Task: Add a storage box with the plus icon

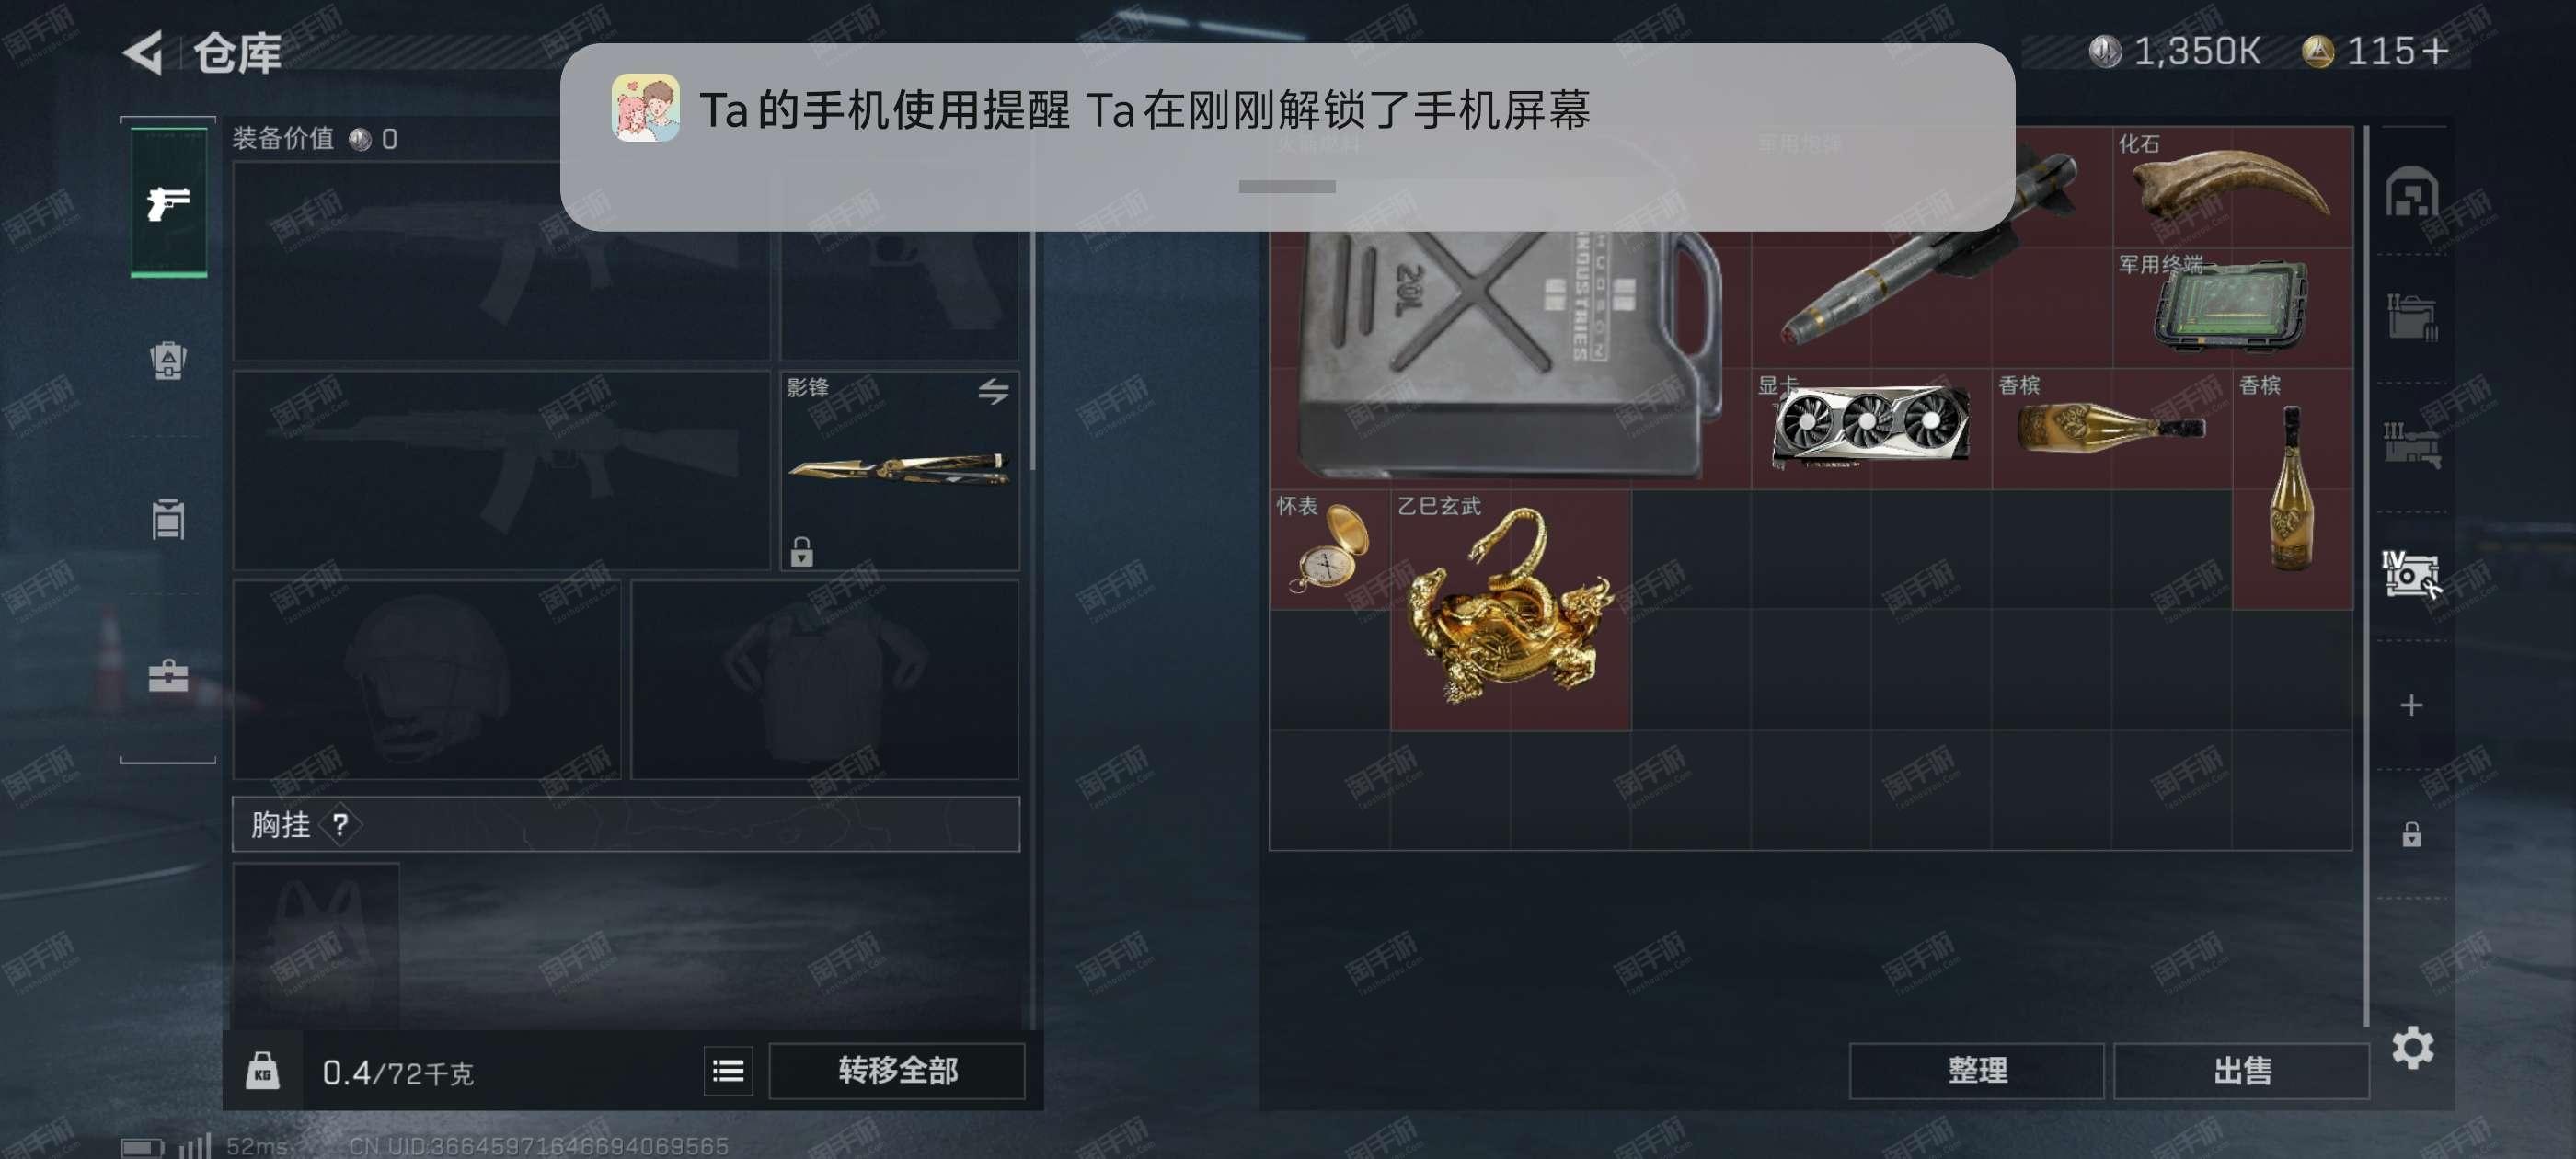Action: [x=2411, y=705]
